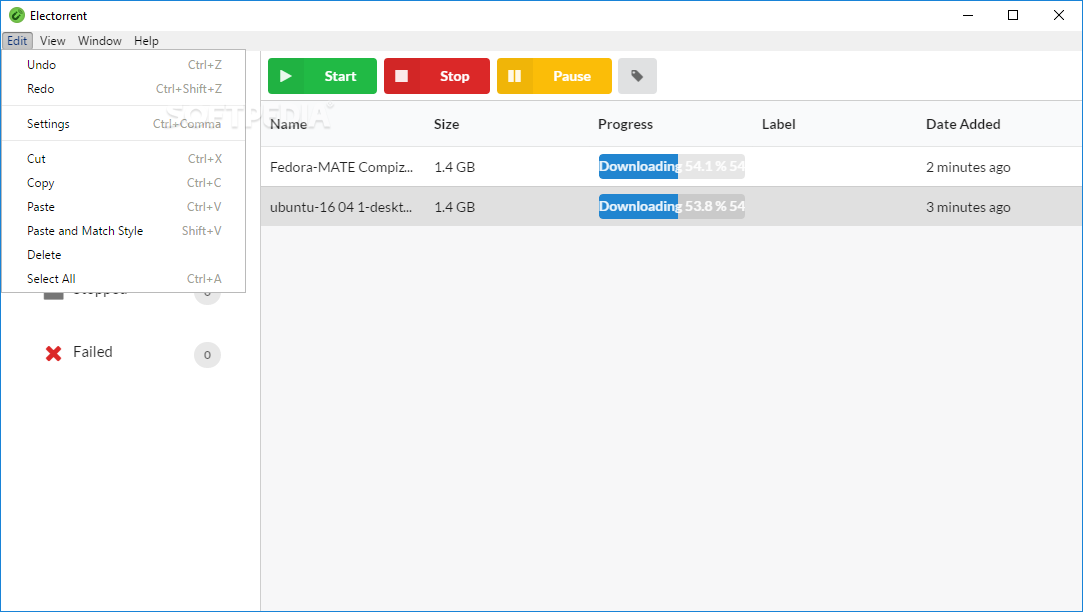Click the Failed count badge

[207, 355]
